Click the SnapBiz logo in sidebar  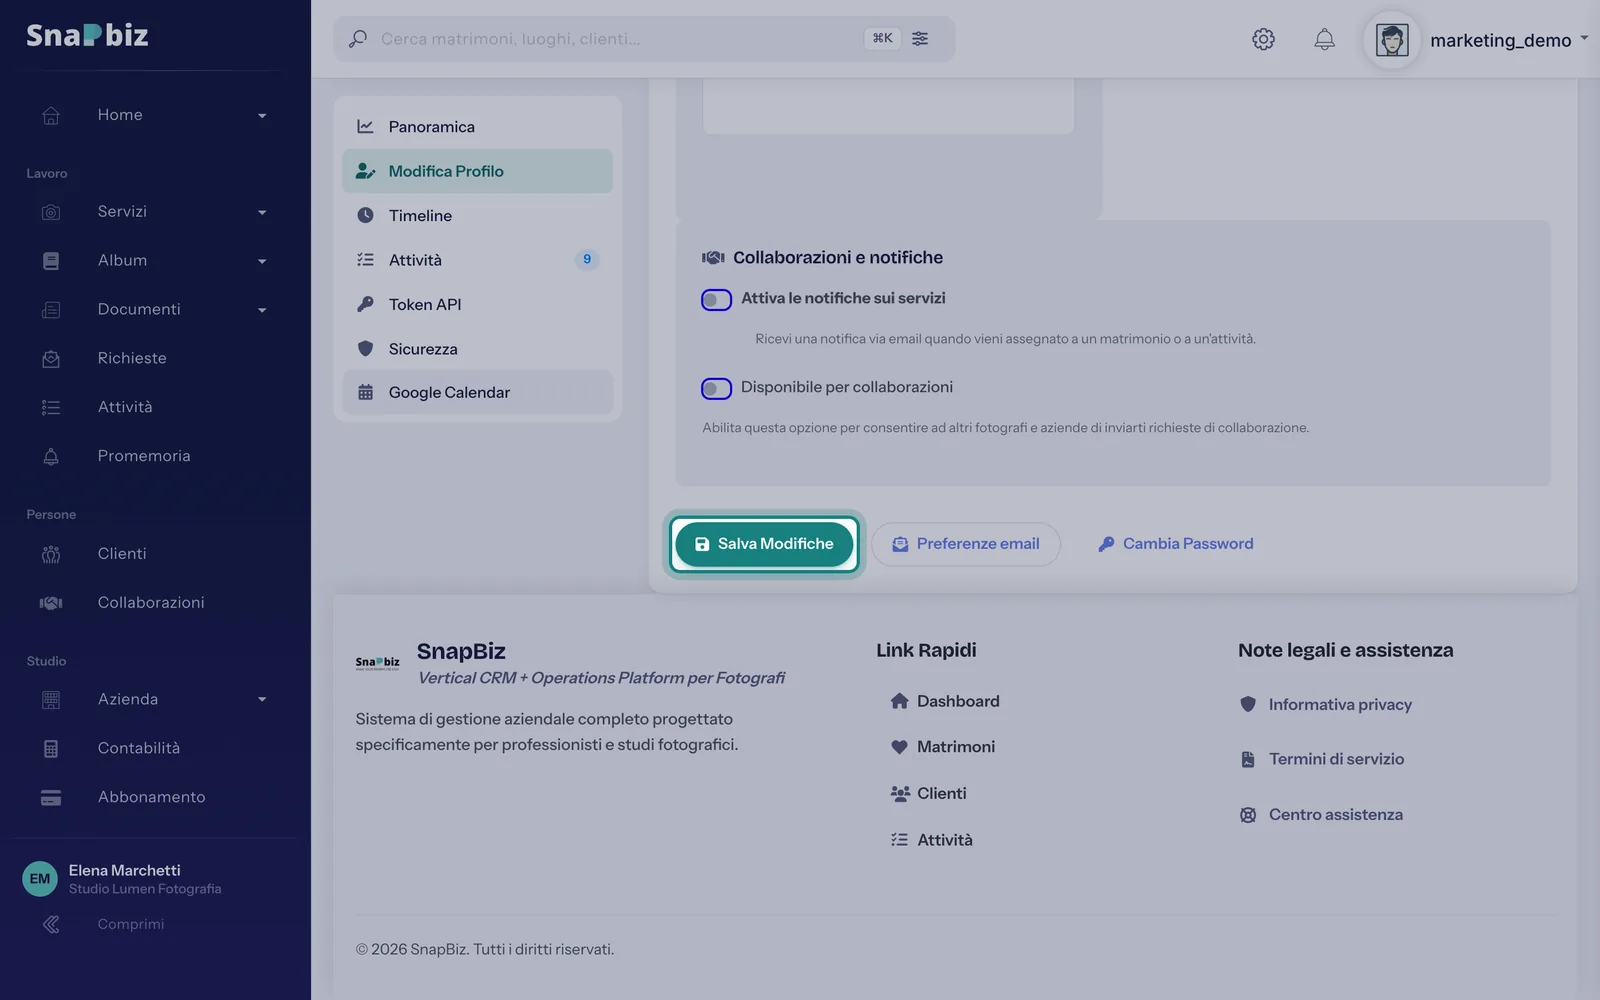87,35
